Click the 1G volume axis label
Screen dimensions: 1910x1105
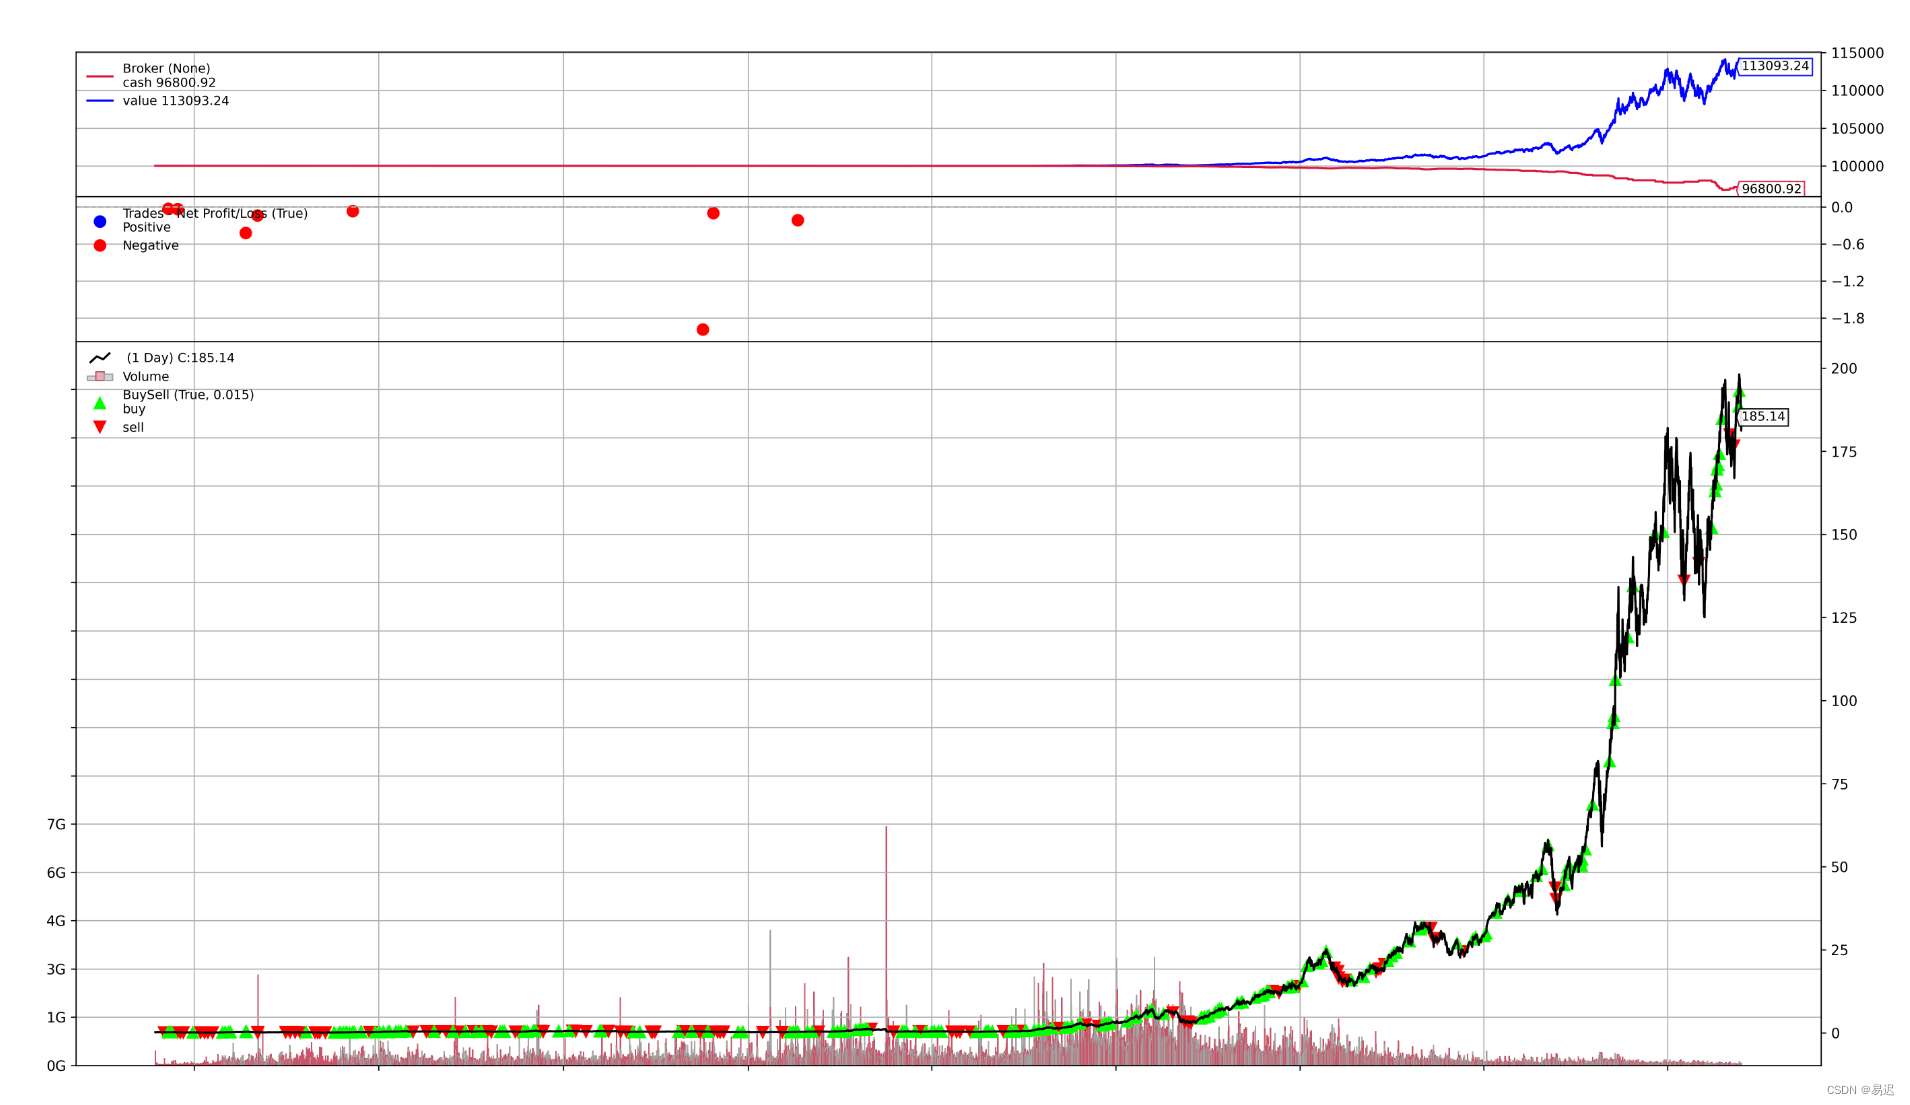[x=56, y=1018]
